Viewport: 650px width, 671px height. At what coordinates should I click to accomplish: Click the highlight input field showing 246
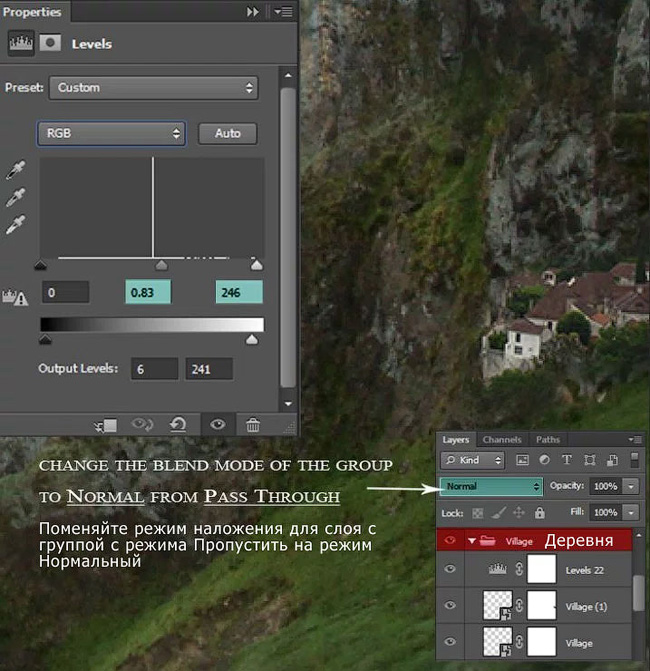click(x=239, y=292)
